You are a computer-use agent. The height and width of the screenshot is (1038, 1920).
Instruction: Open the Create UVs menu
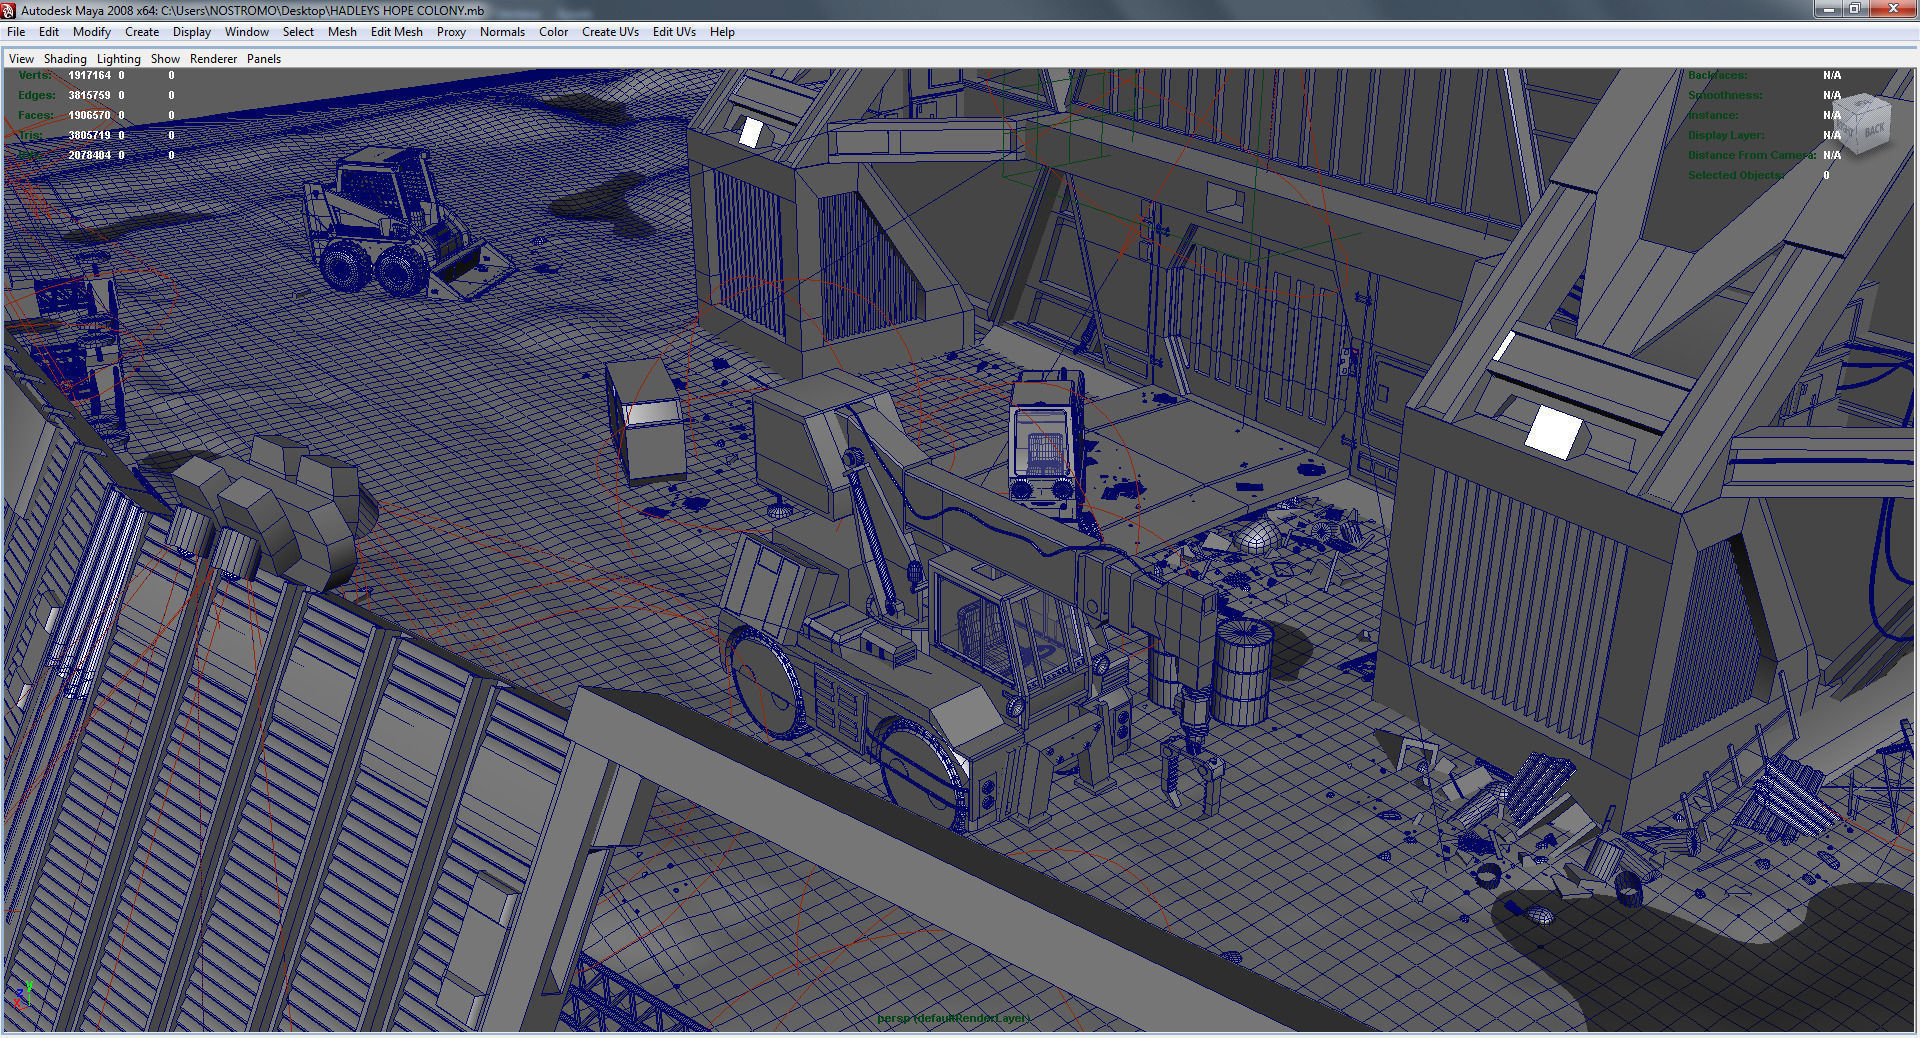click(611, 32)
